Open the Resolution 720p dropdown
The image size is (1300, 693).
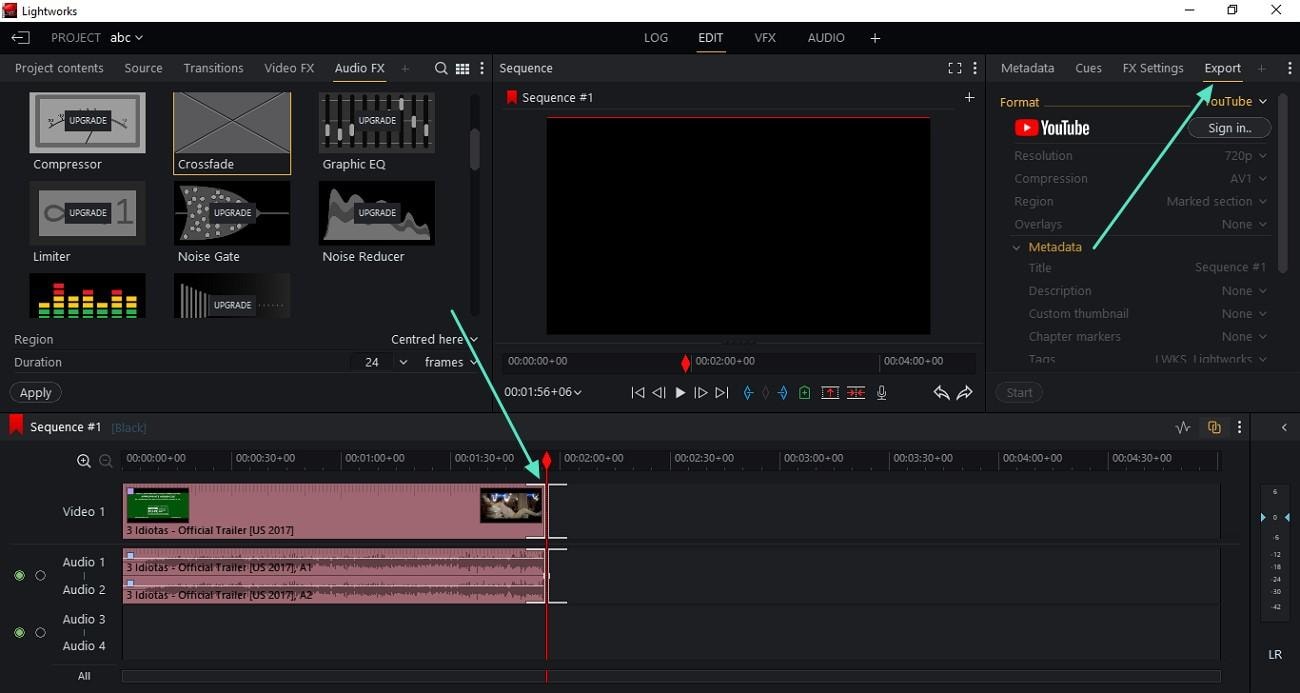click(x=1246, y=156)
